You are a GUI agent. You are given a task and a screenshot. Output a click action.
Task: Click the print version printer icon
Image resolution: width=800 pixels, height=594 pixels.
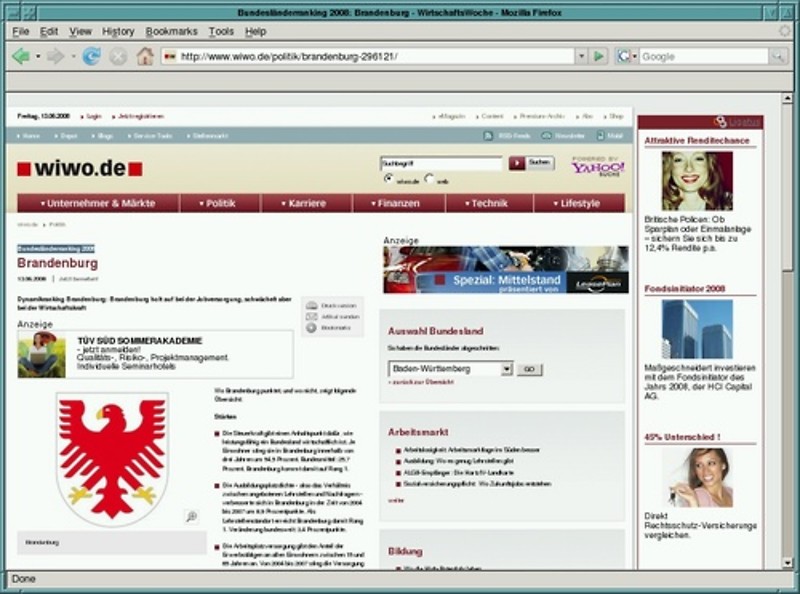(311, 306)
